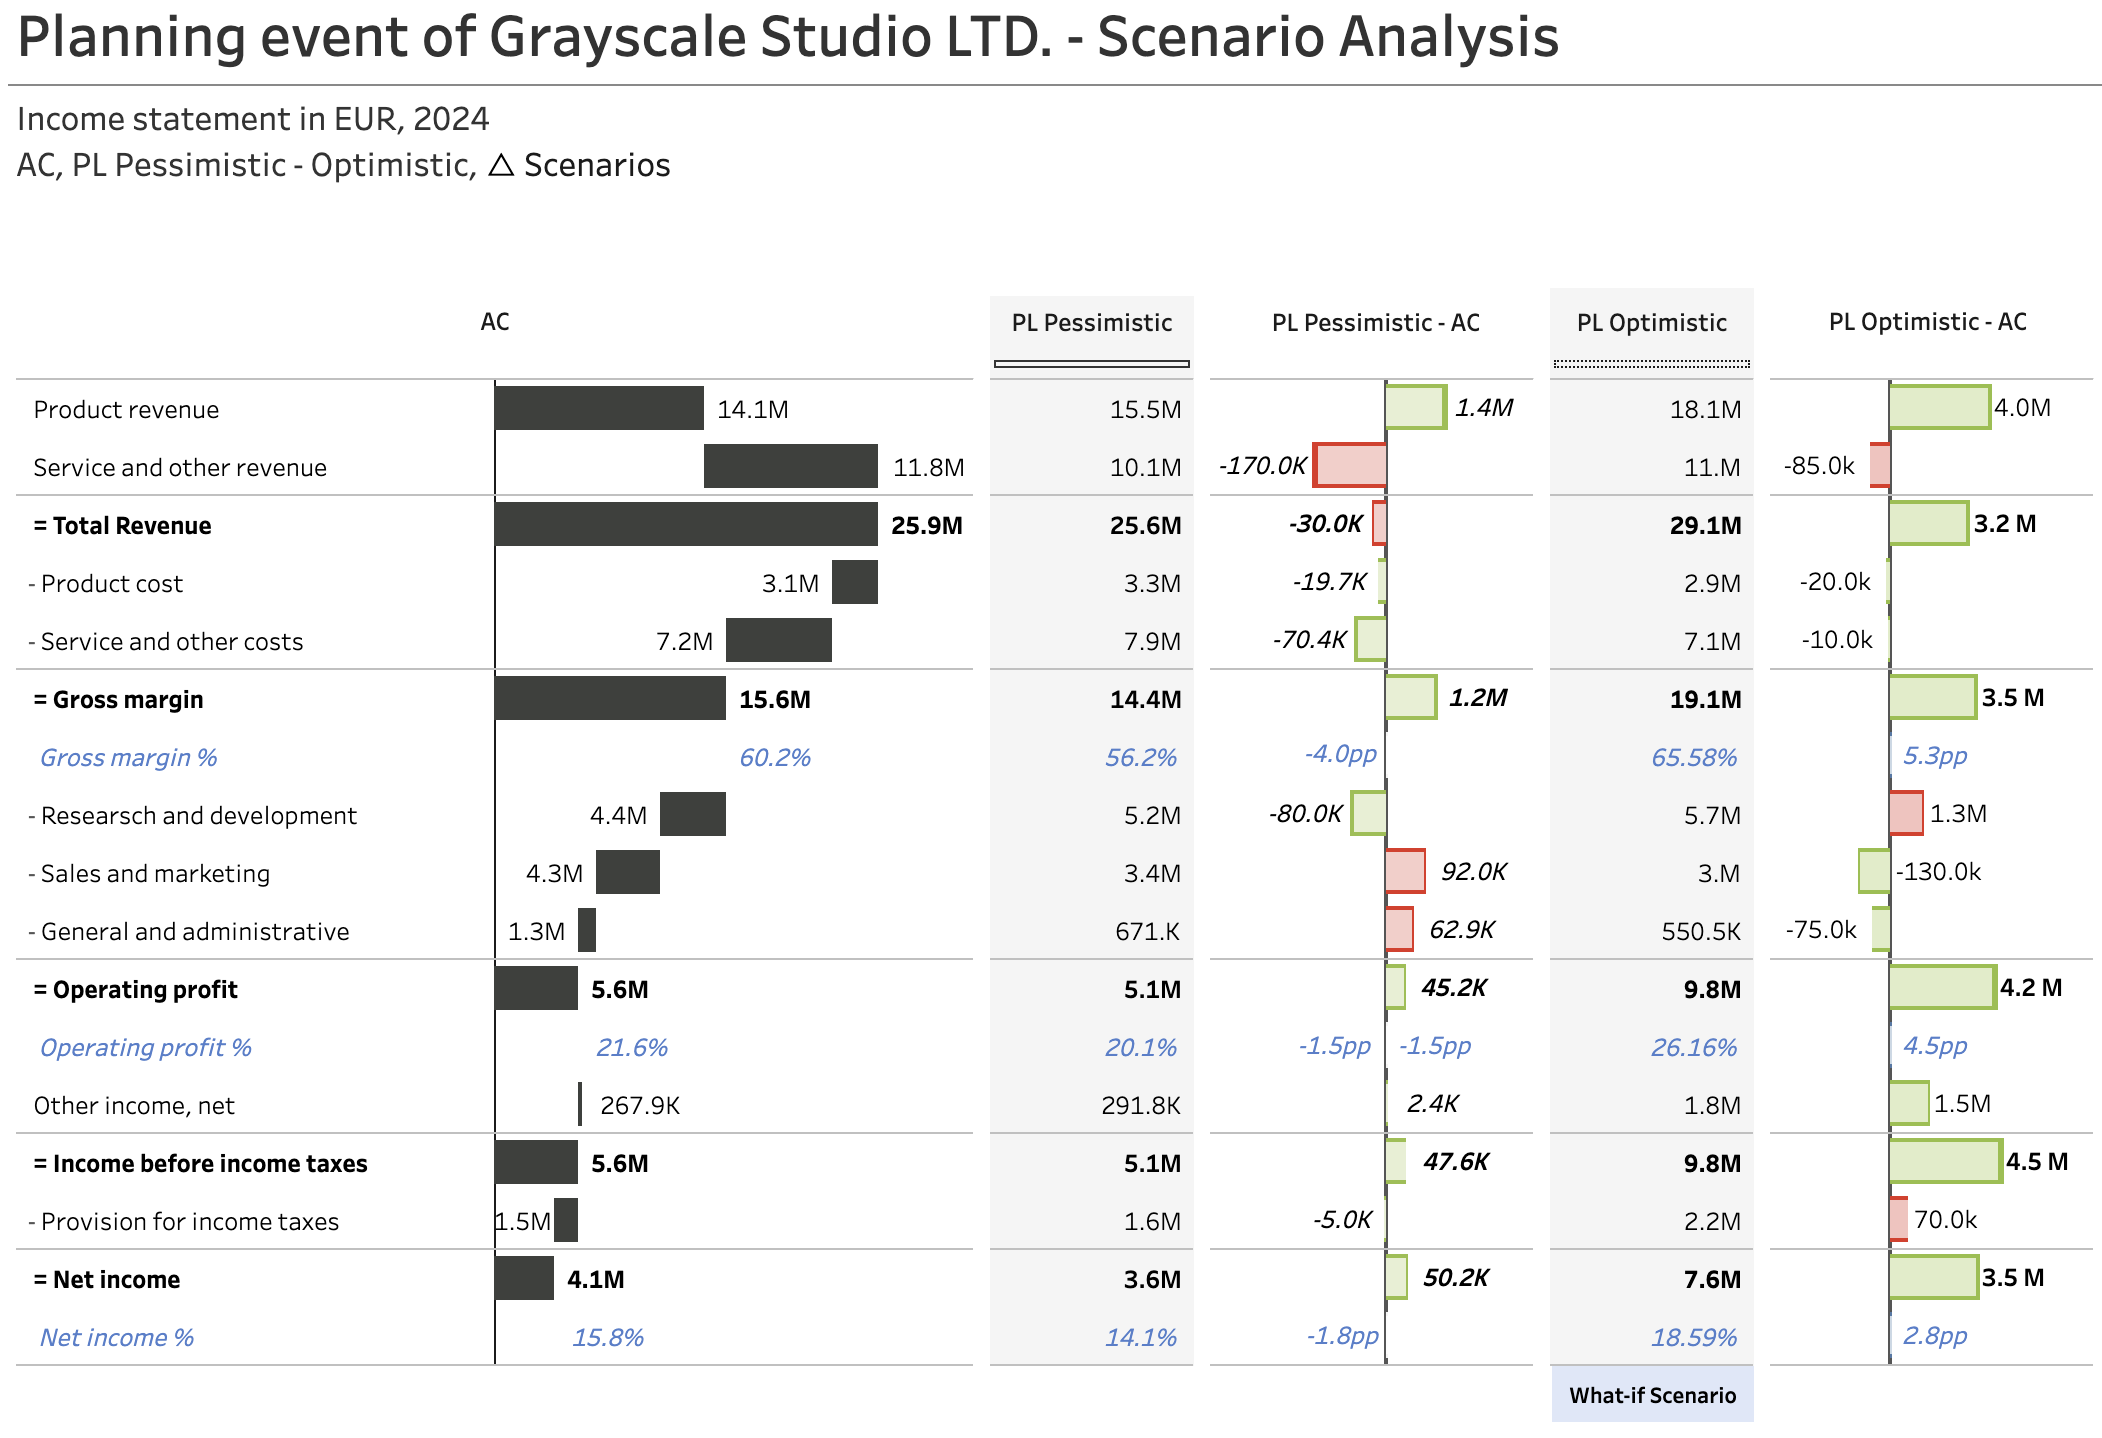This screenshot has height=1438, width=2102.
Task: Click the Product revenue row label
Action: (x=126, y=409)
